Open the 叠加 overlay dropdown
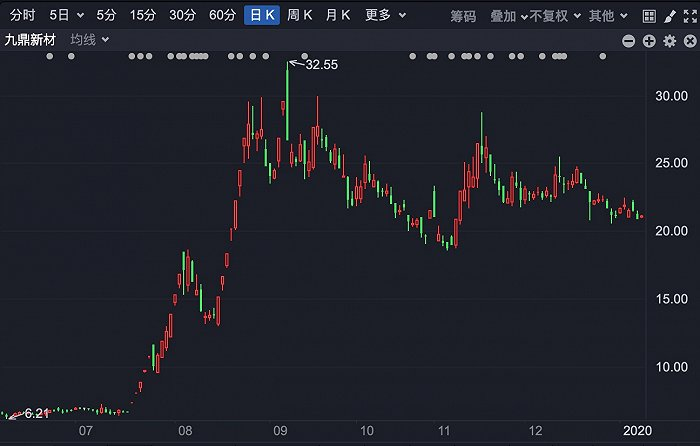 [509, 17]
